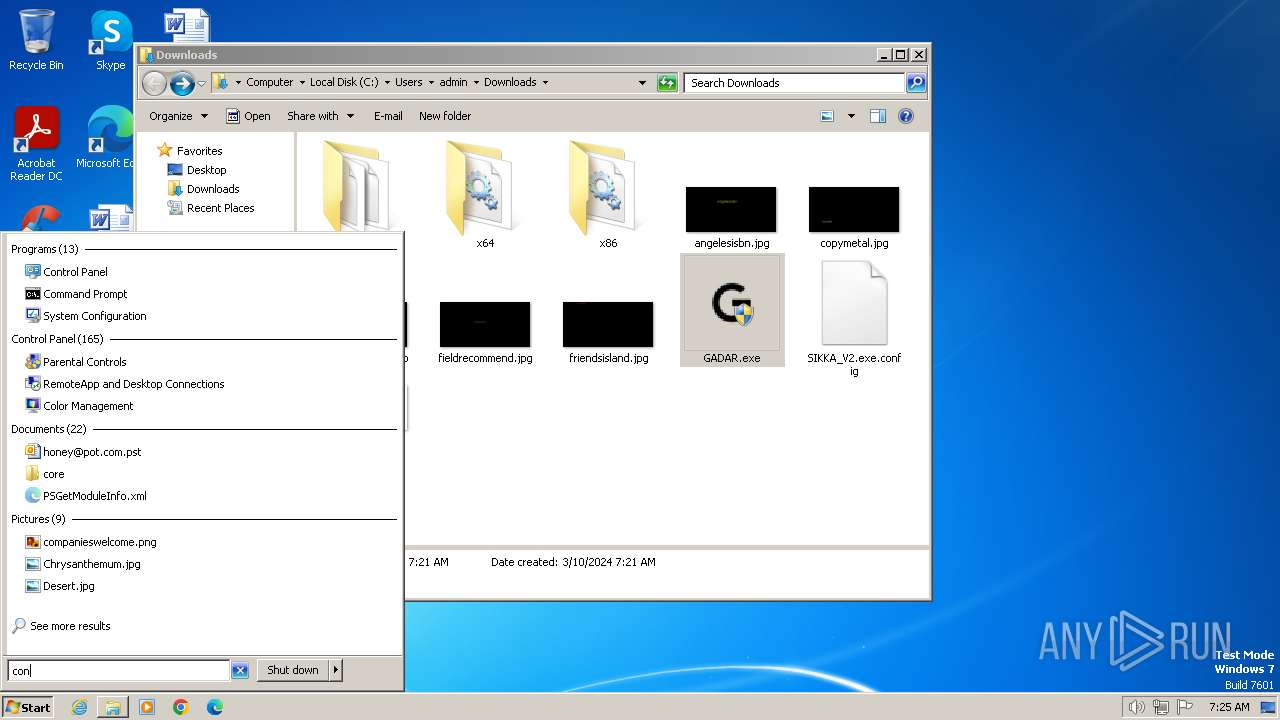Open Color Management item
This screenshot has height=720, width=1280.
pyautogui.click(x=78, y=406)
